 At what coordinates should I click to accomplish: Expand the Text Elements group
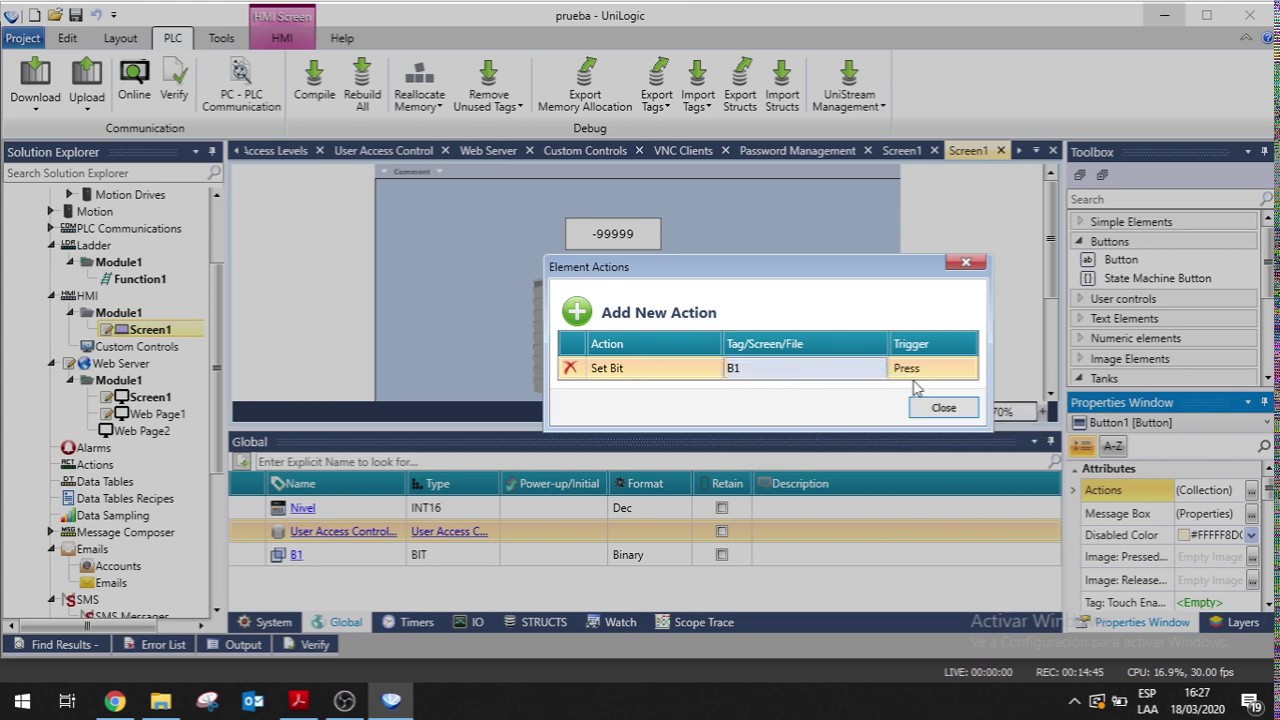point(1079,319)
